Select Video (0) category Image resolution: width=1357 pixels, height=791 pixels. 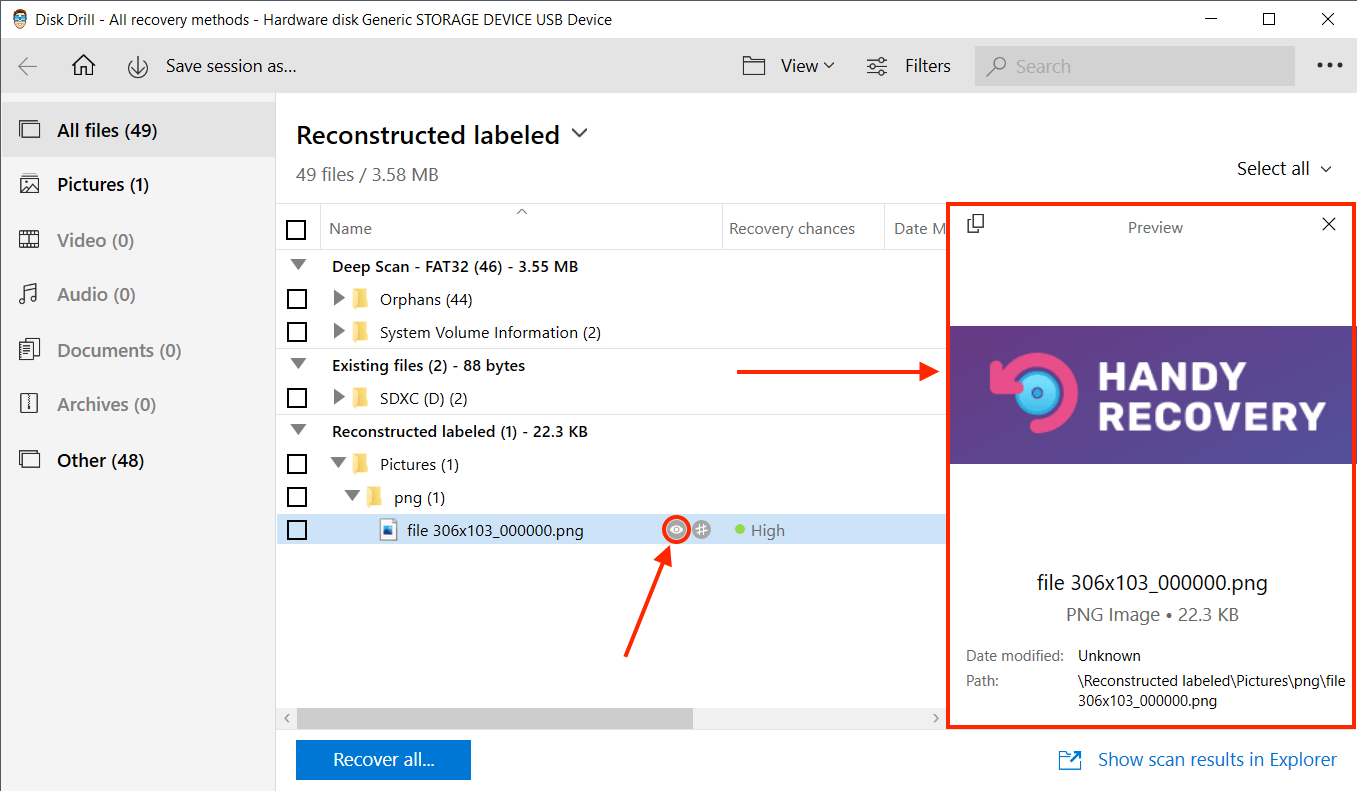click(x=138, y=240)
